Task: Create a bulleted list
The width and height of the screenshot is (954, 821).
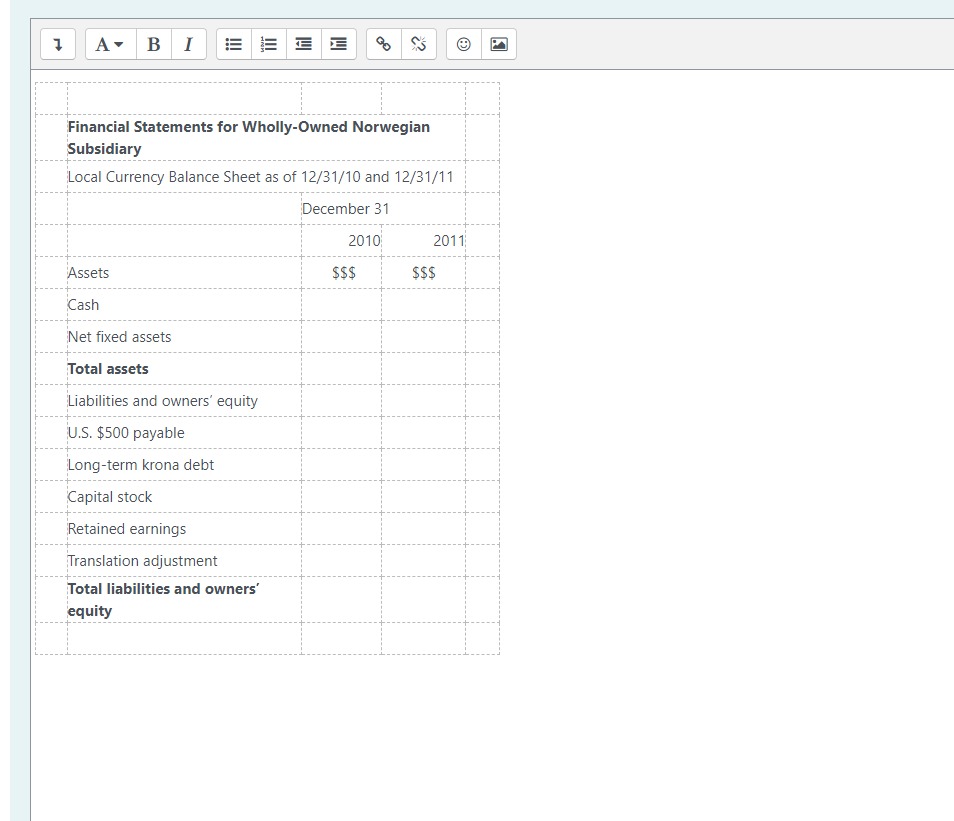Action: [233, 44]
